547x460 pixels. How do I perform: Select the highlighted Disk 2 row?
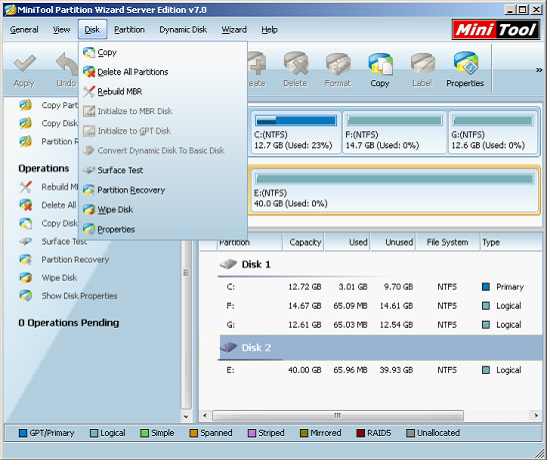tap(381, 348)
